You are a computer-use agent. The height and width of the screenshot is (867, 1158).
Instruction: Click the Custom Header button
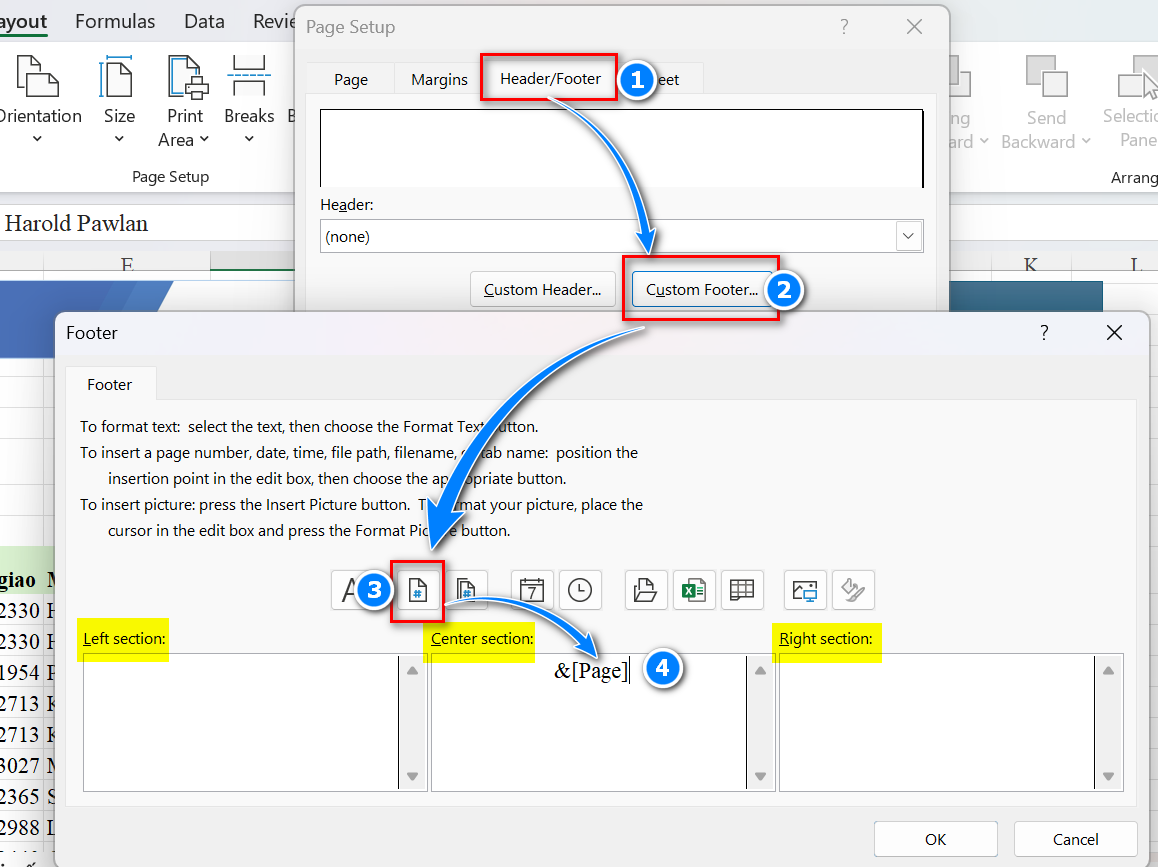tap(542, 290)
